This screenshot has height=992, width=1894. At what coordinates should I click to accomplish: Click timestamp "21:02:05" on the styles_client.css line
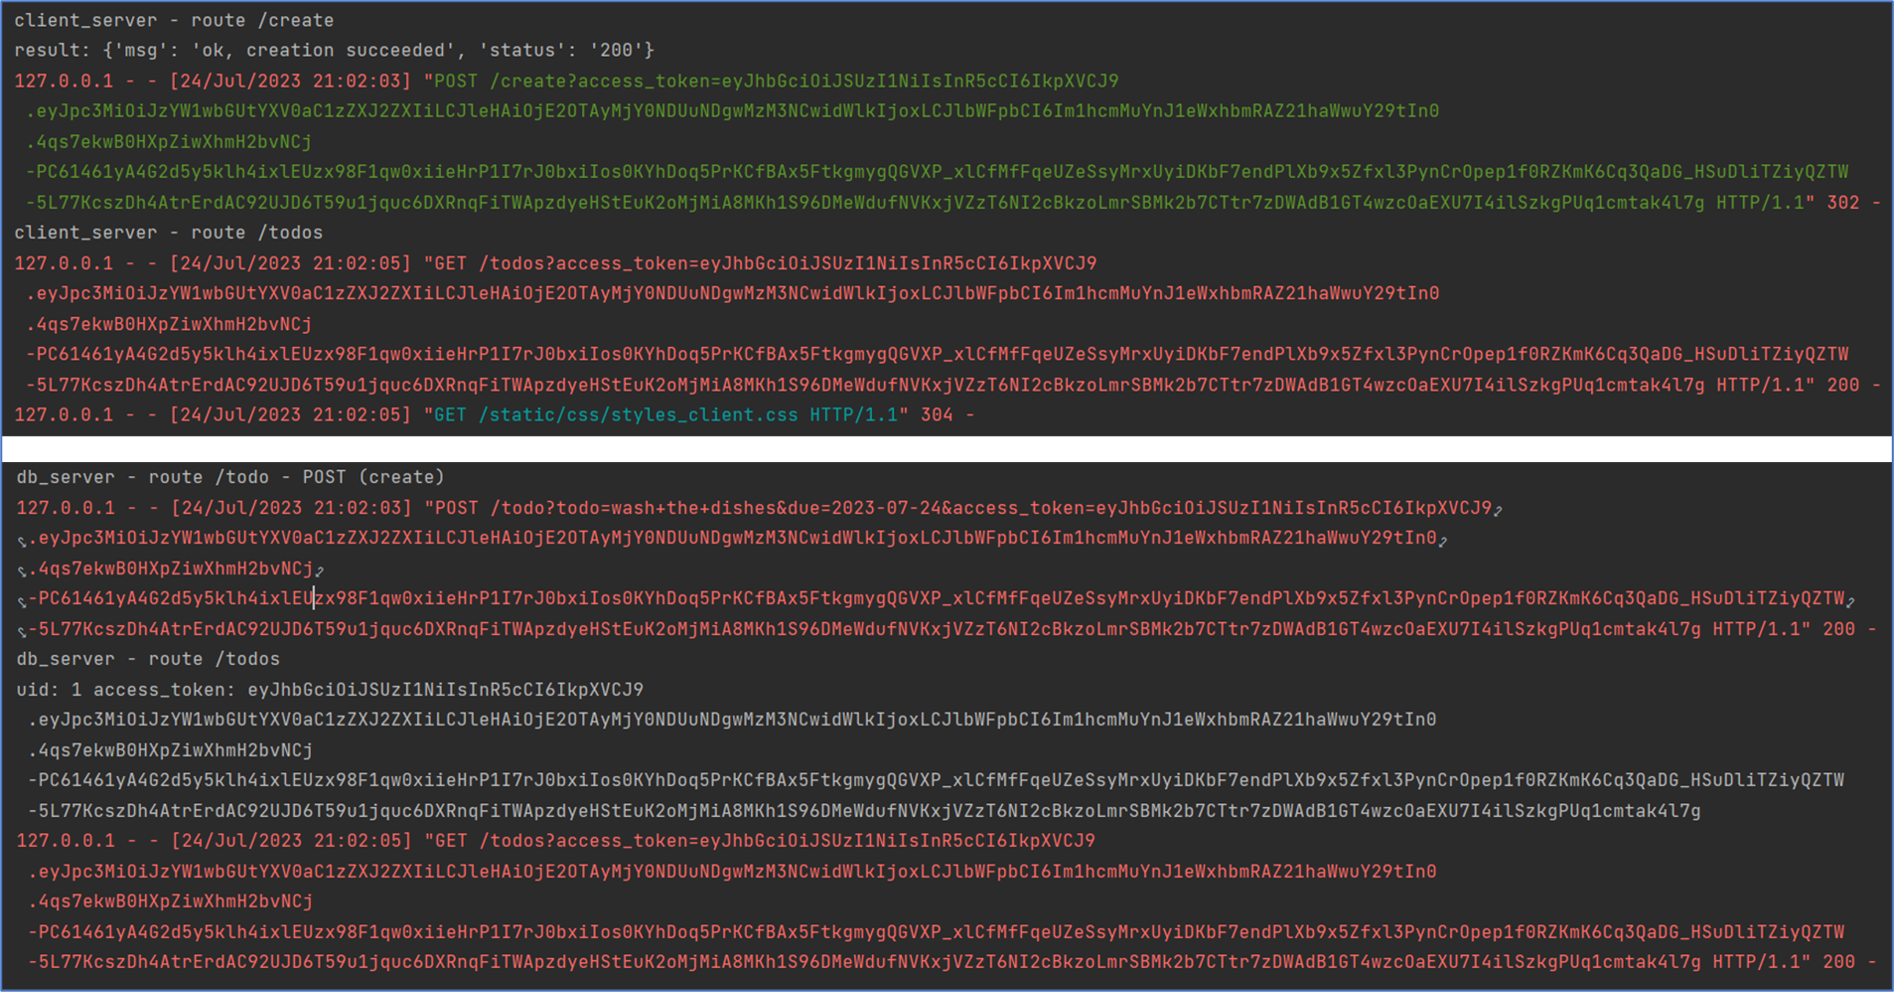[356, 414]
